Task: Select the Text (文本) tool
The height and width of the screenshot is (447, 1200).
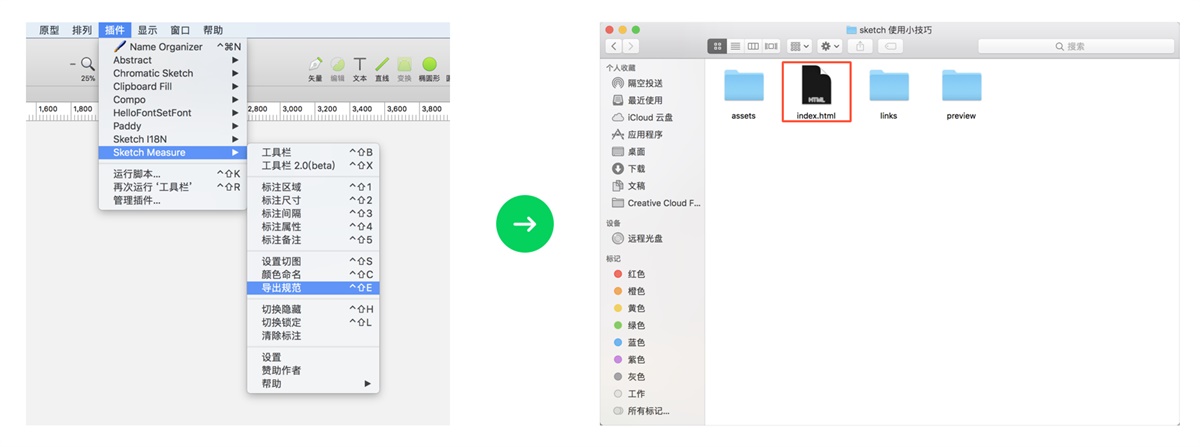Action: (360, 65)
